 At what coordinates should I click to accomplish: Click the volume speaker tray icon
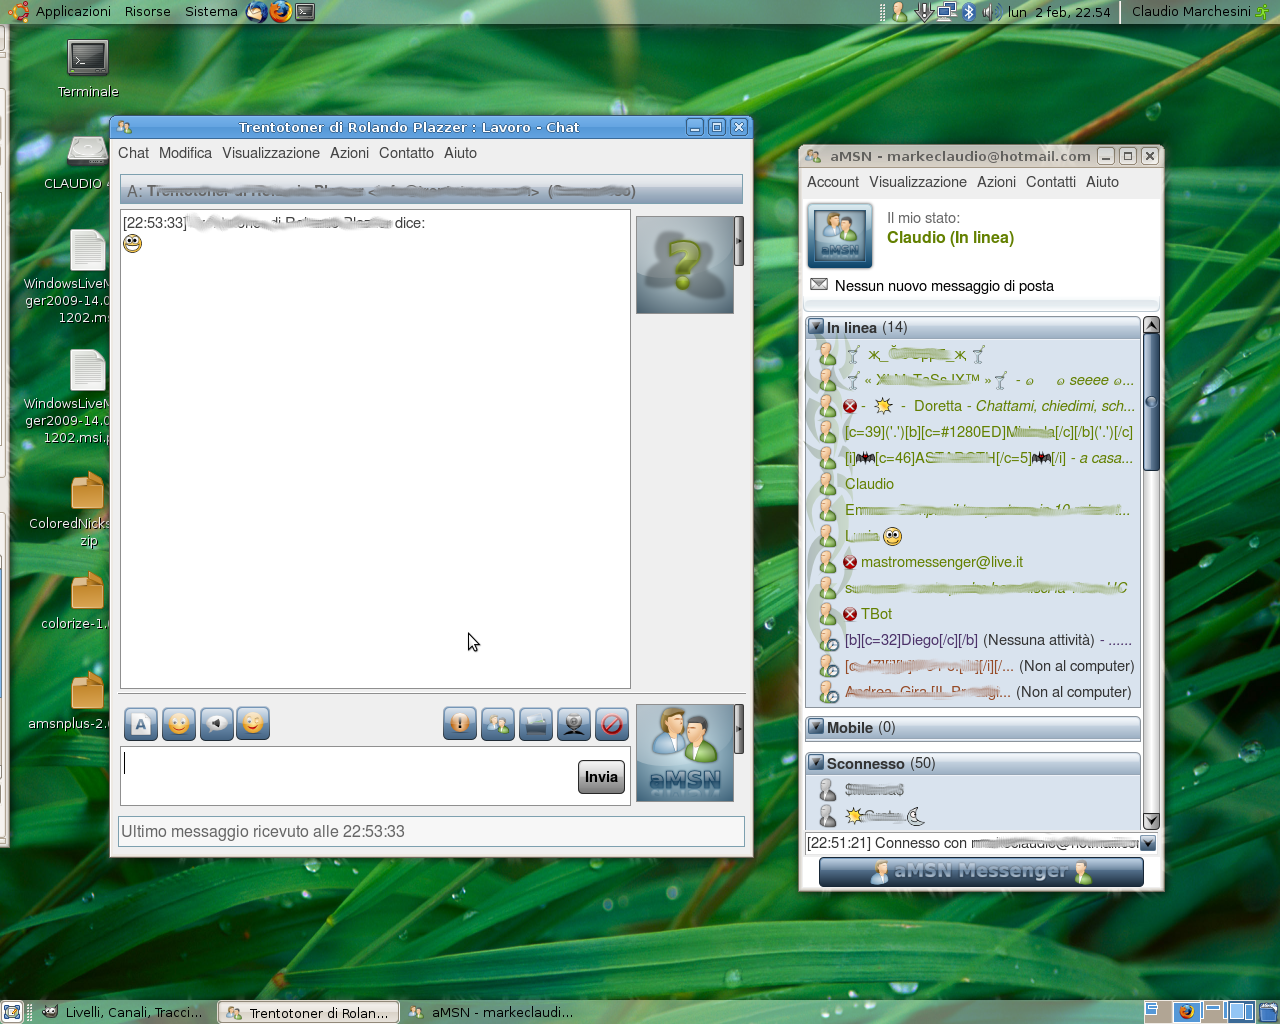coord(991,12)
